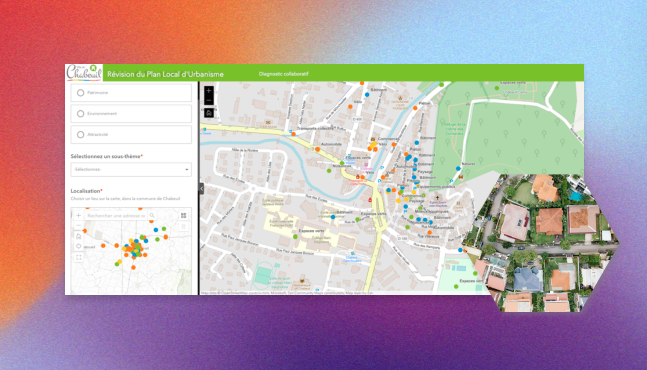Image resolution: width=647 pixels, height=370 pixels.
Task: Open the sous-thème Sélectionnez dropdown
Action: (131, 170)
